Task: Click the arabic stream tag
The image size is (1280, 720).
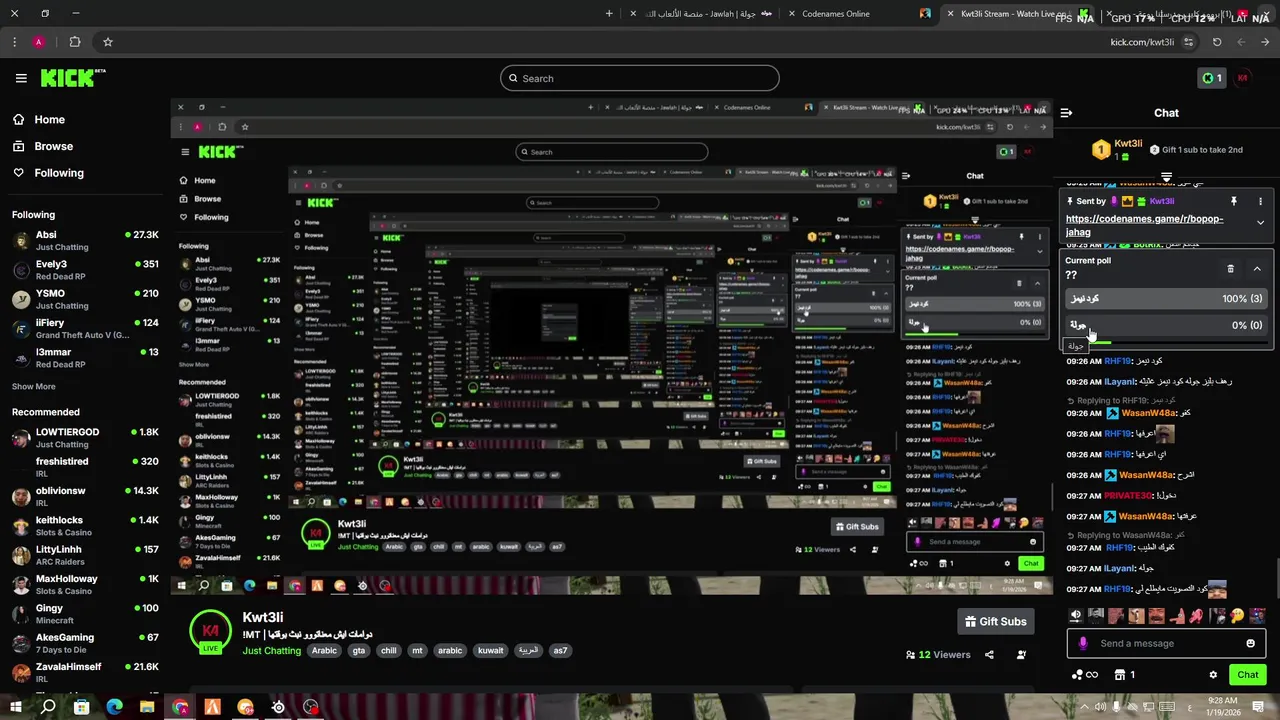Action: point(450,651)
